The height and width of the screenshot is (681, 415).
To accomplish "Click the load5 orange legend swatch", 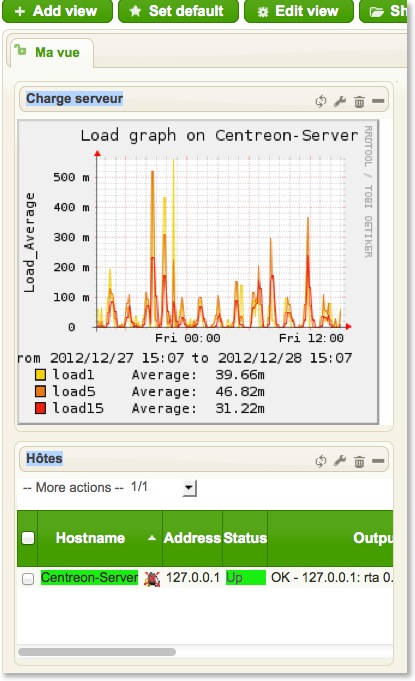I will 40,391.
